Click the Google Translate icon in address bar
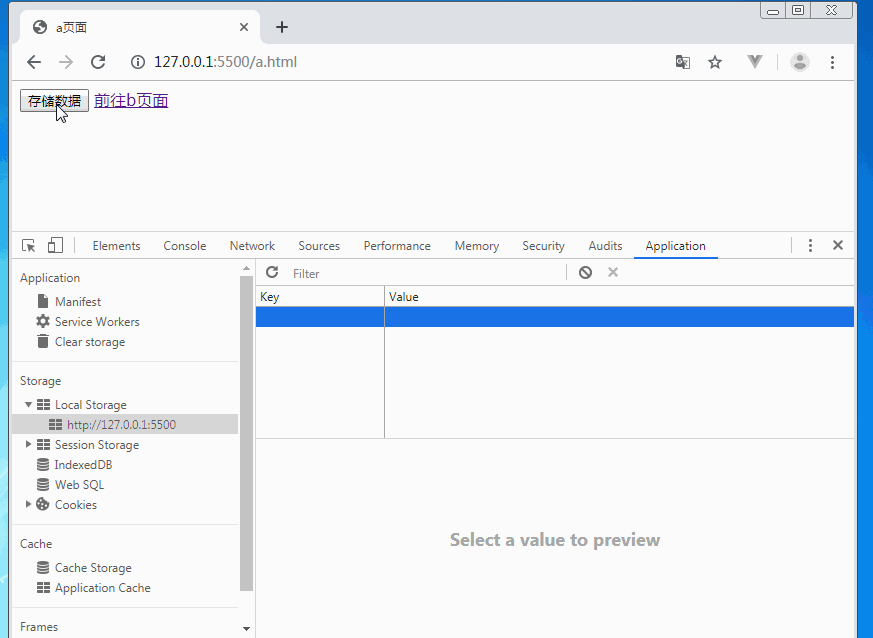 pyautogui.click(x=682, y=61)
